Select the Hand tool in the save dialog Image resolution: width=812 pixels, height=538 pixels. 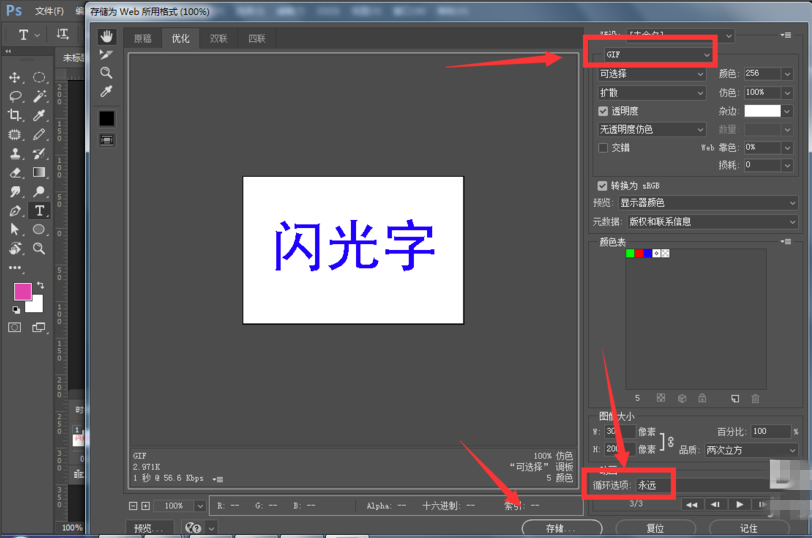(x=106, y=37)
